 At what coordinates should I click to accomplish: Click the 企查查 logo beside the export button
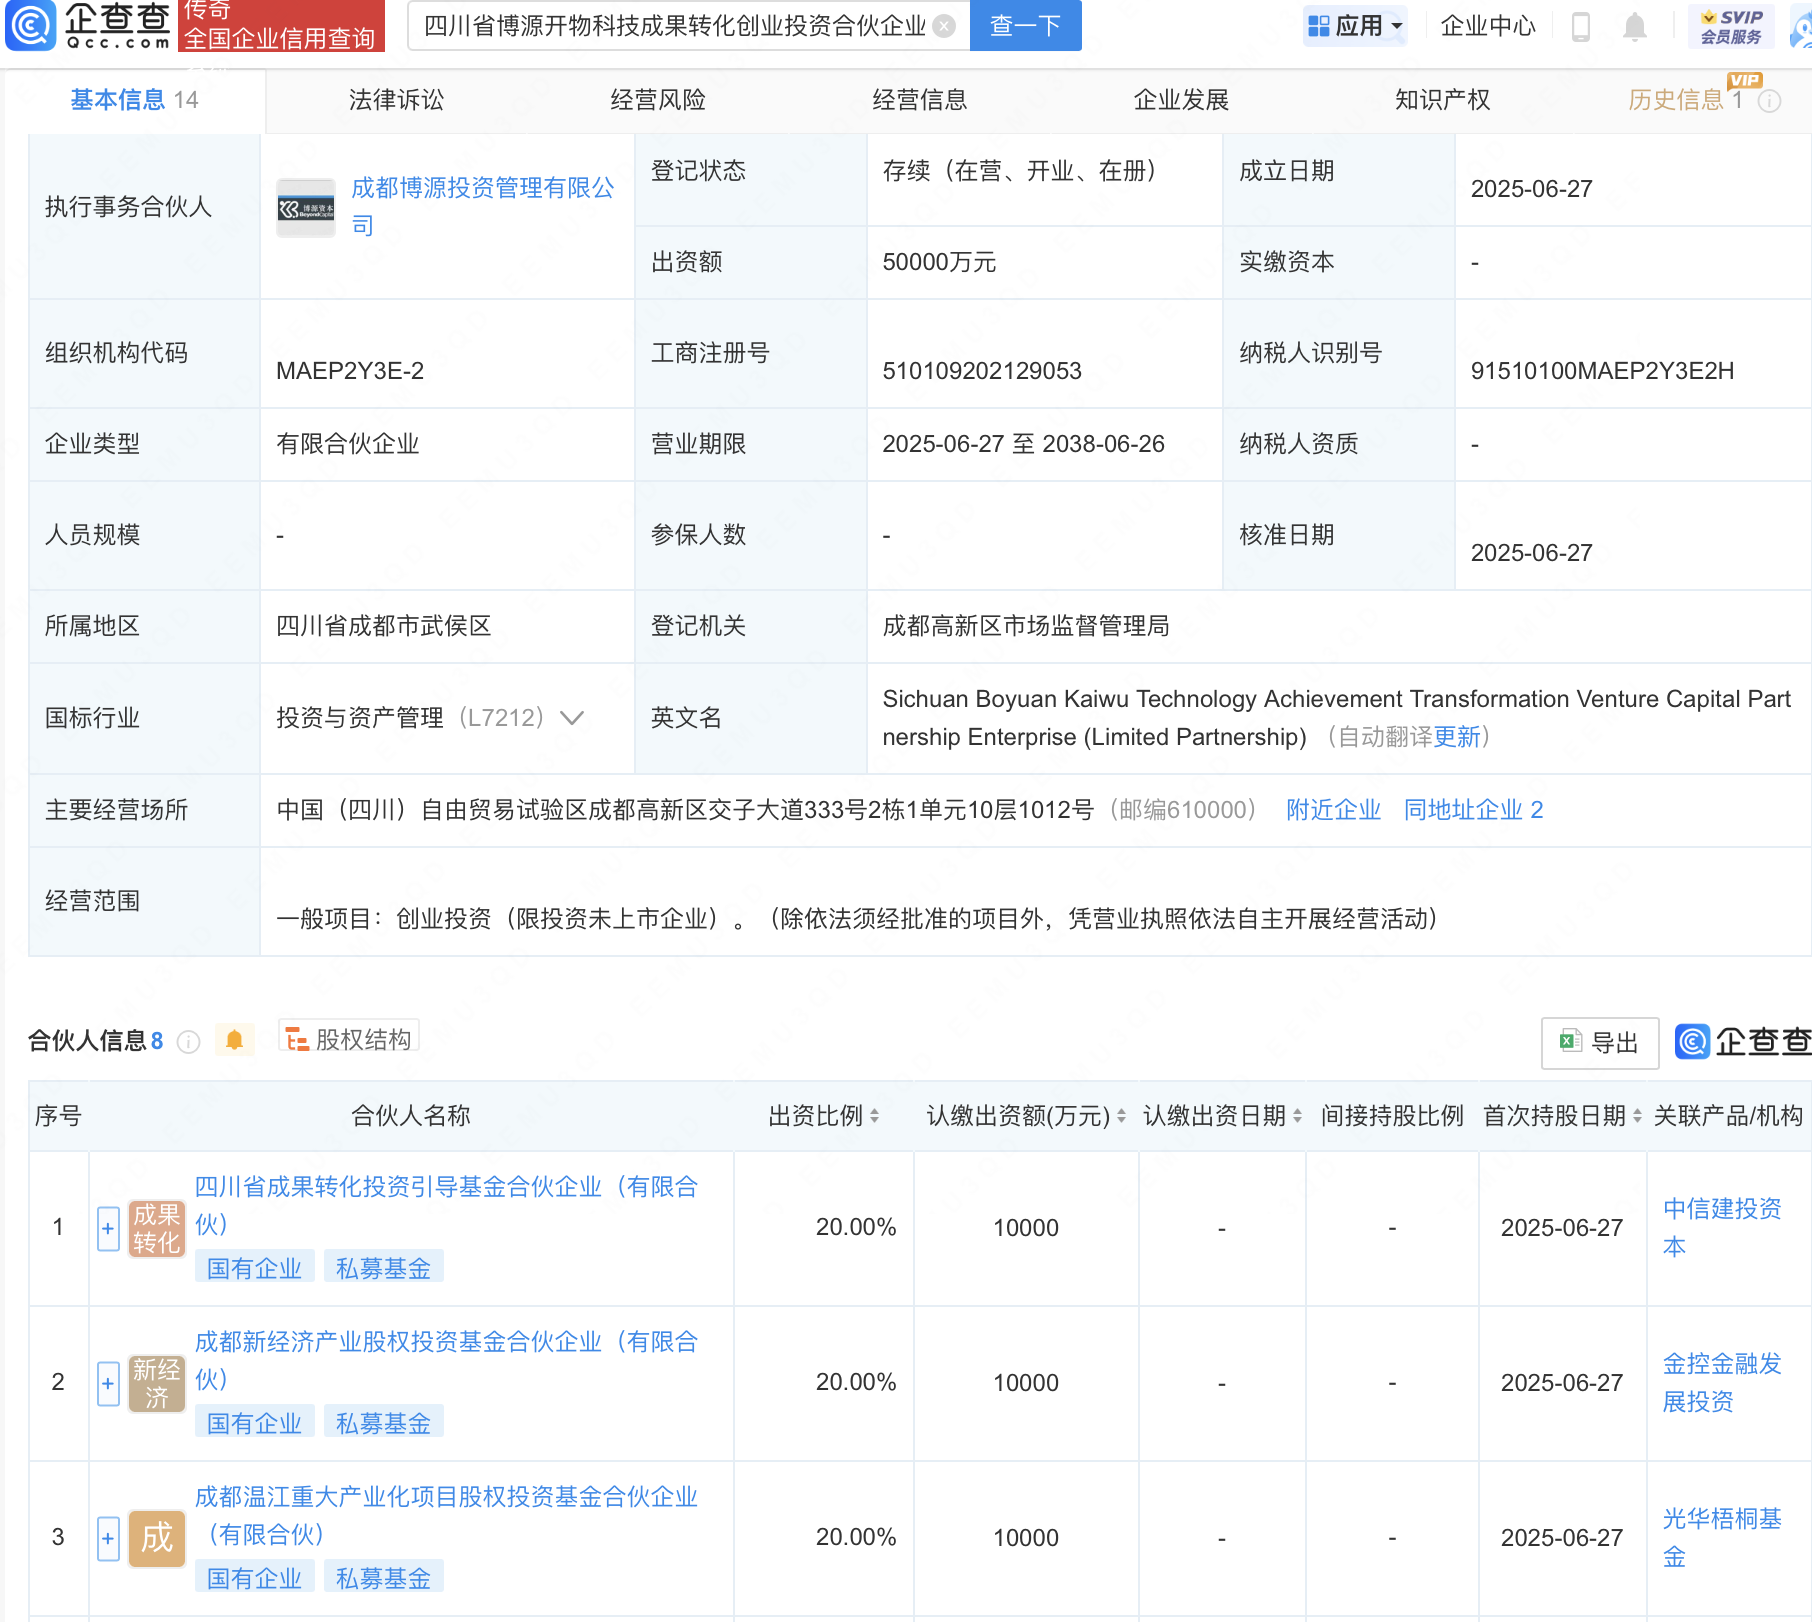click(1743, 1042)
